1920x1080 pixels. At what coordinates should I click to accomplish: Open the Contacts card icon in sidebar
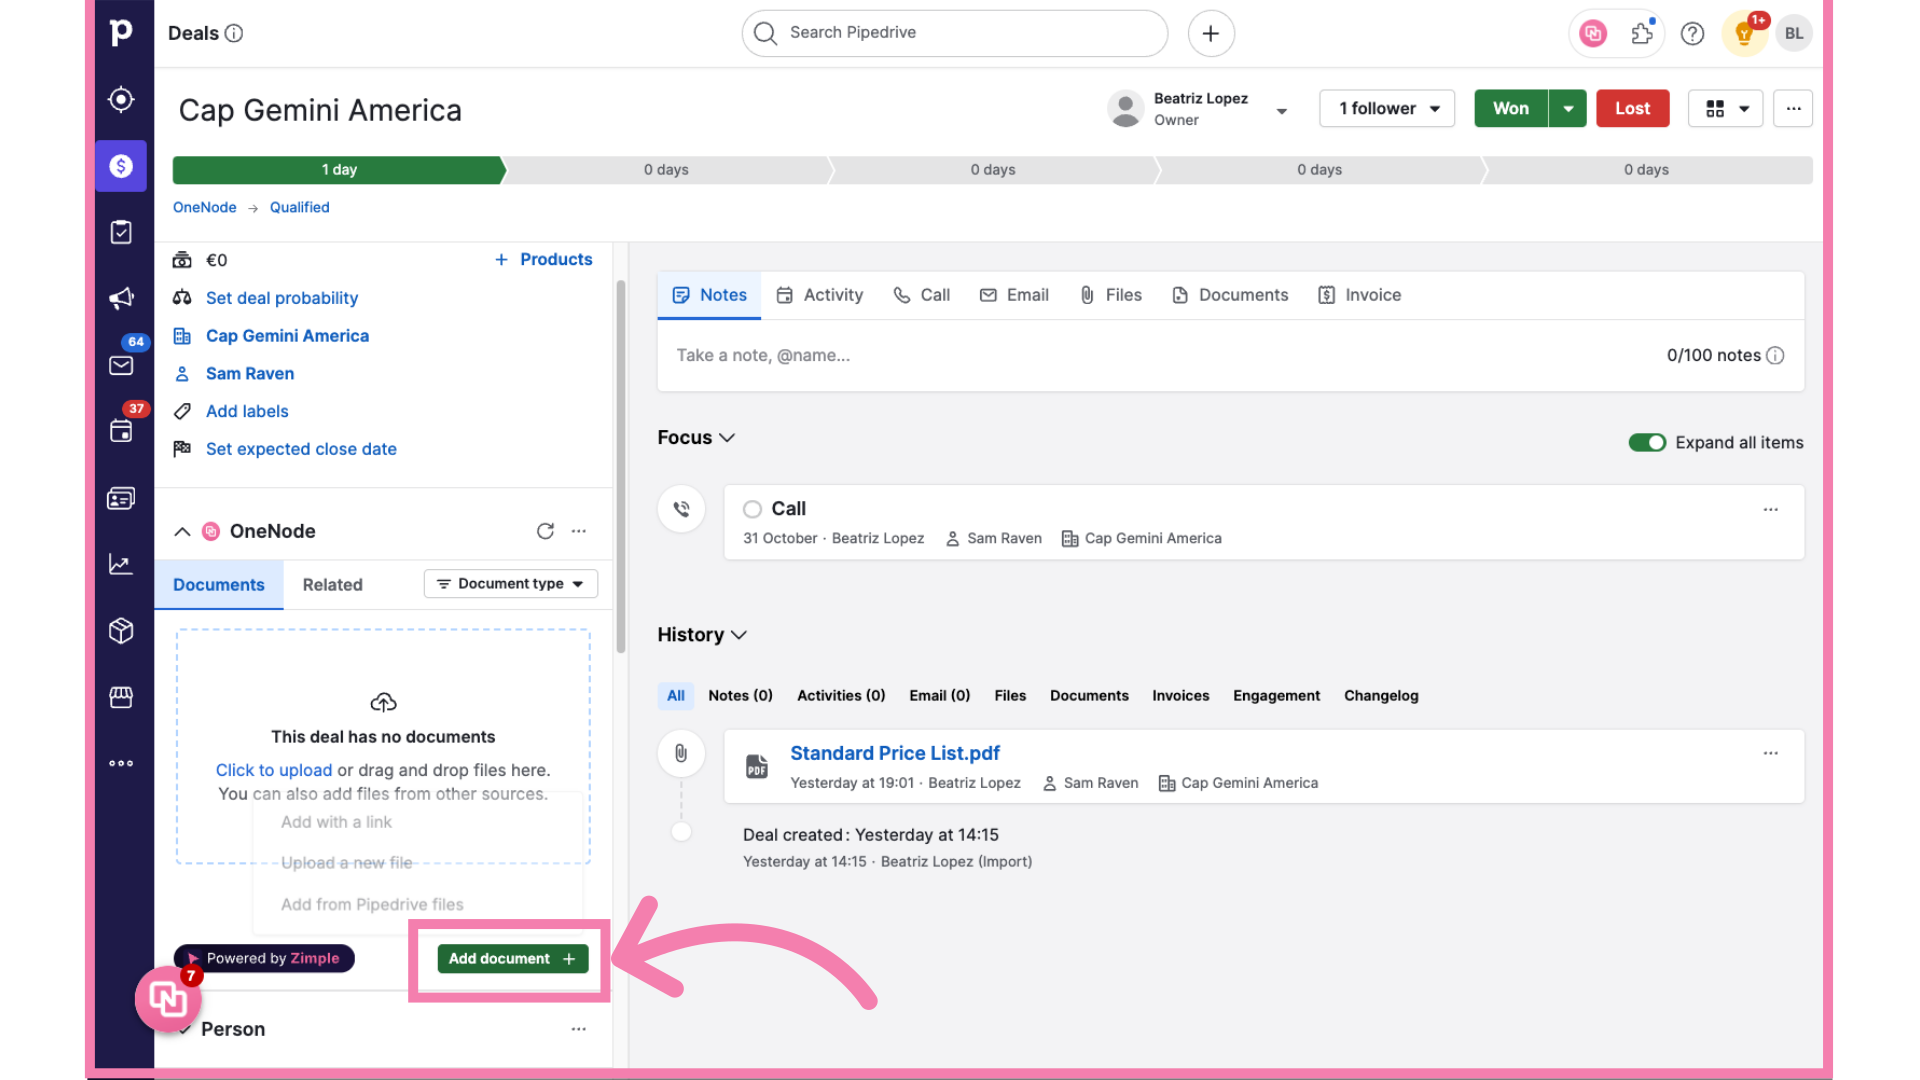121,498
